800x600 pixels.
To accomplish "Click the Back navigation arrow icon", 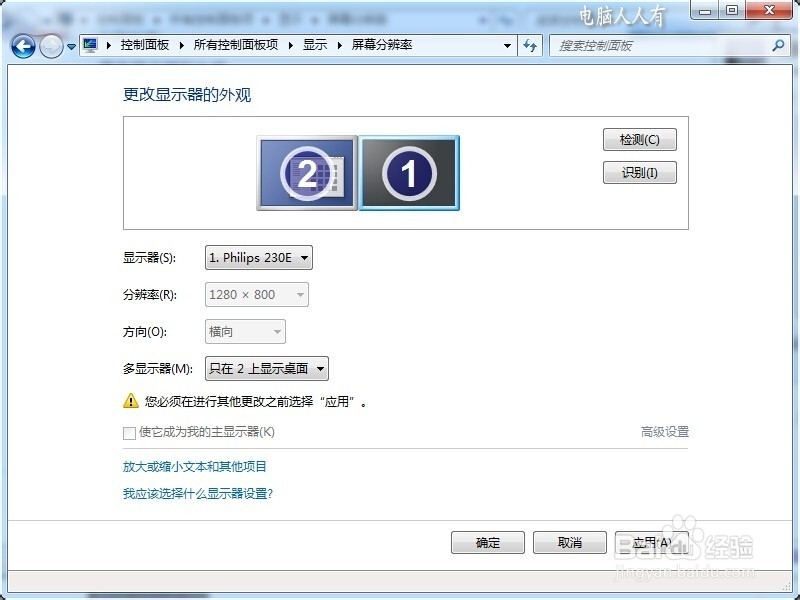I will coord(22,45).
